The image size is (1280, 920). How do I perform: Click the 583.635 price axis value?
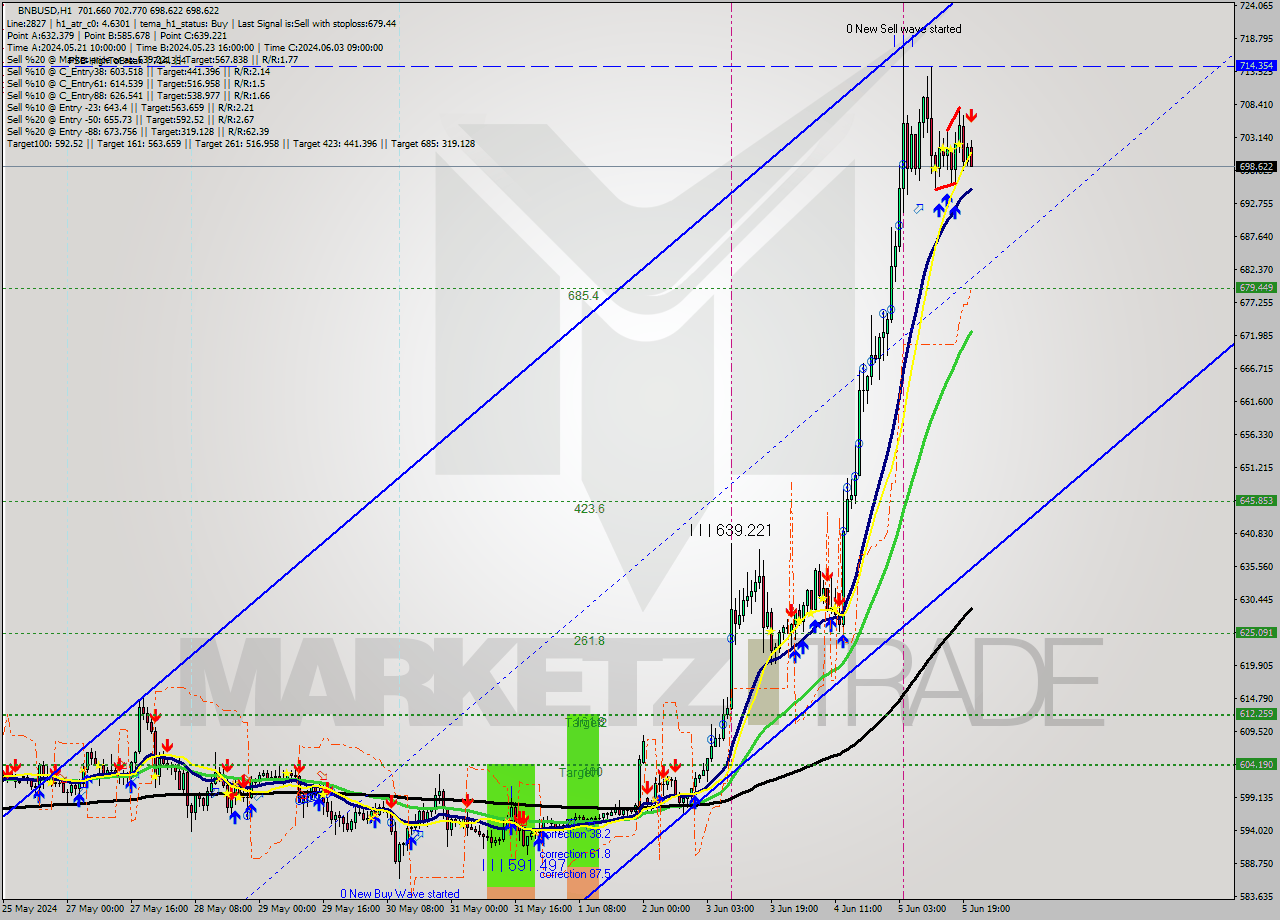[x=1256, y=896]
